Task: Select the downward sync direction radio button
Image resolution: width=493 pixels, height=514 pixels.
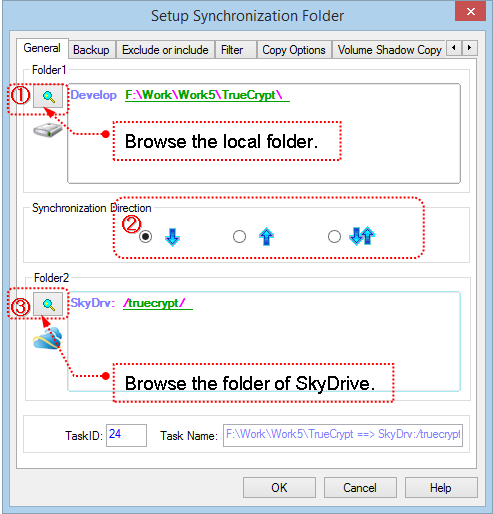Action: point(145,237)
